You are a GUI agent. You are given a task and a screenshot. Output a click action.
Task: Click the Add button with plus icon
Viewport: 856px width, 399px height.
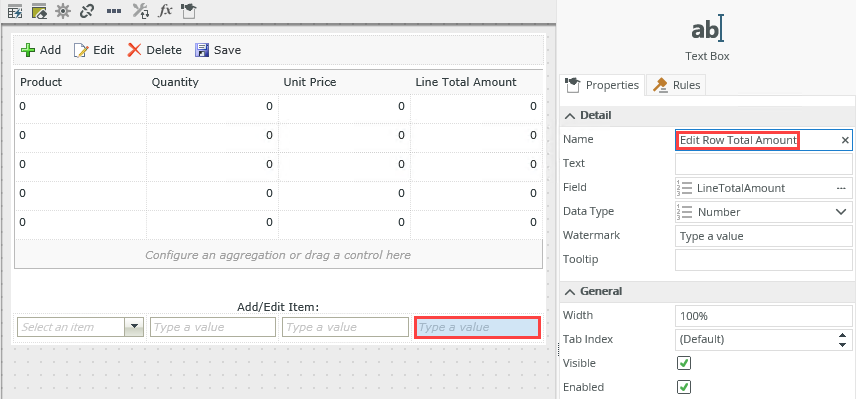tap(40, 50)
